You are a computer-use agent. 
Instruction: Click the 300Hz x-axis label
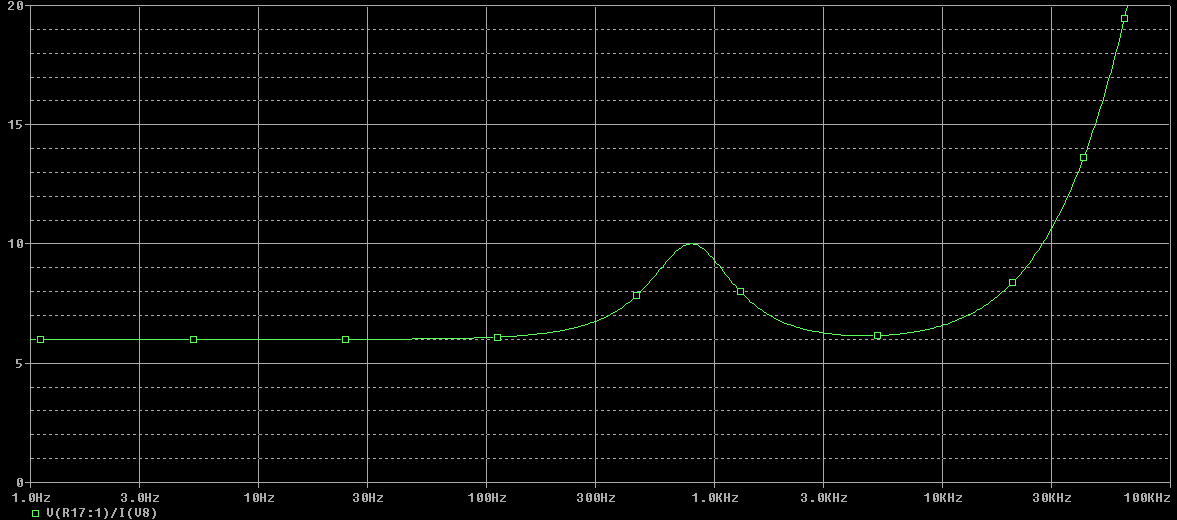click(x=595, y=497)
